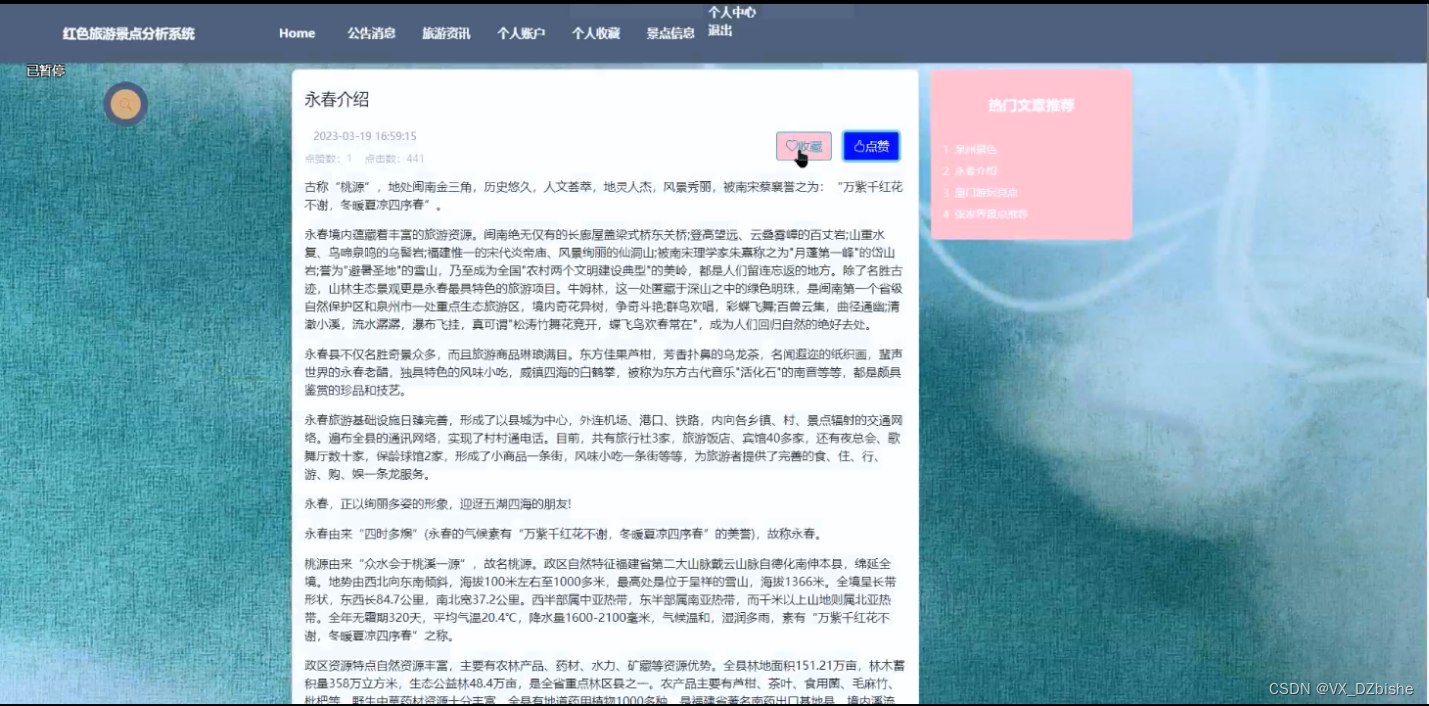Open the 个人账户 menu item

[521, 33]
